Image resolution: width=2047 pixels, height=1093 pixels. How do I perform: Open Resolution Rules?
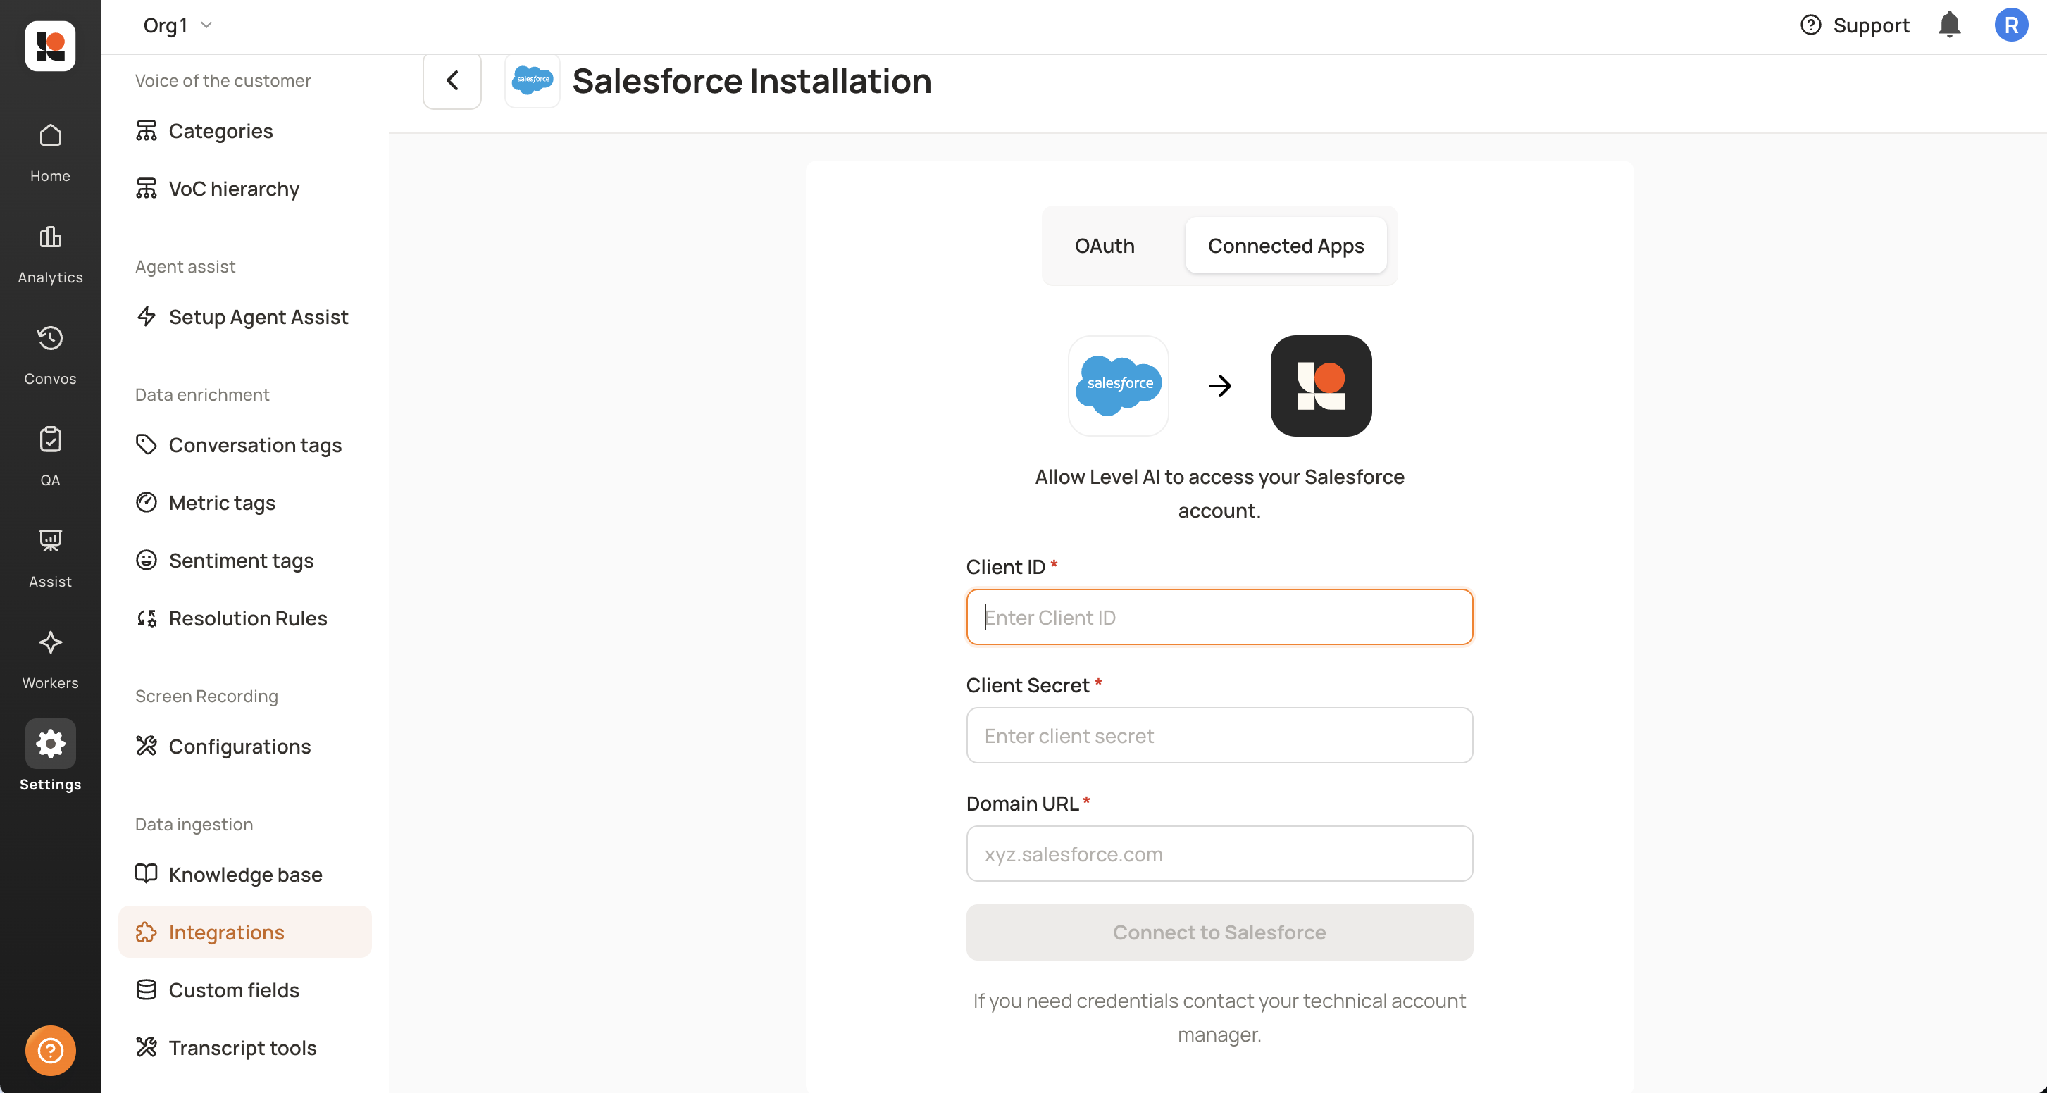245,618
